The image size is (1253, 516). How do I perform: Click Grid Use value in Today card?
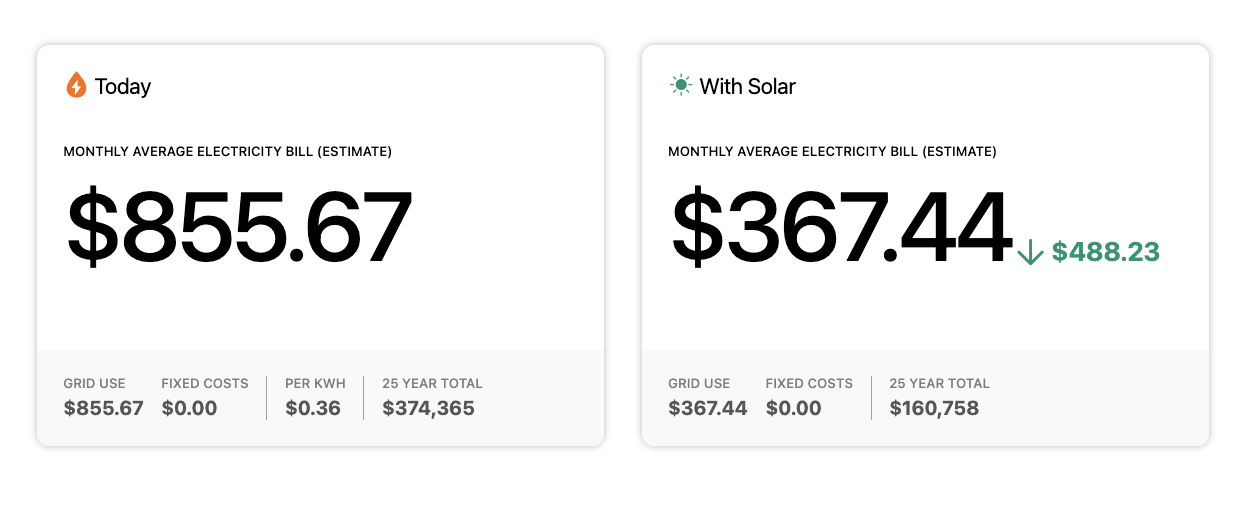[104, 408]
